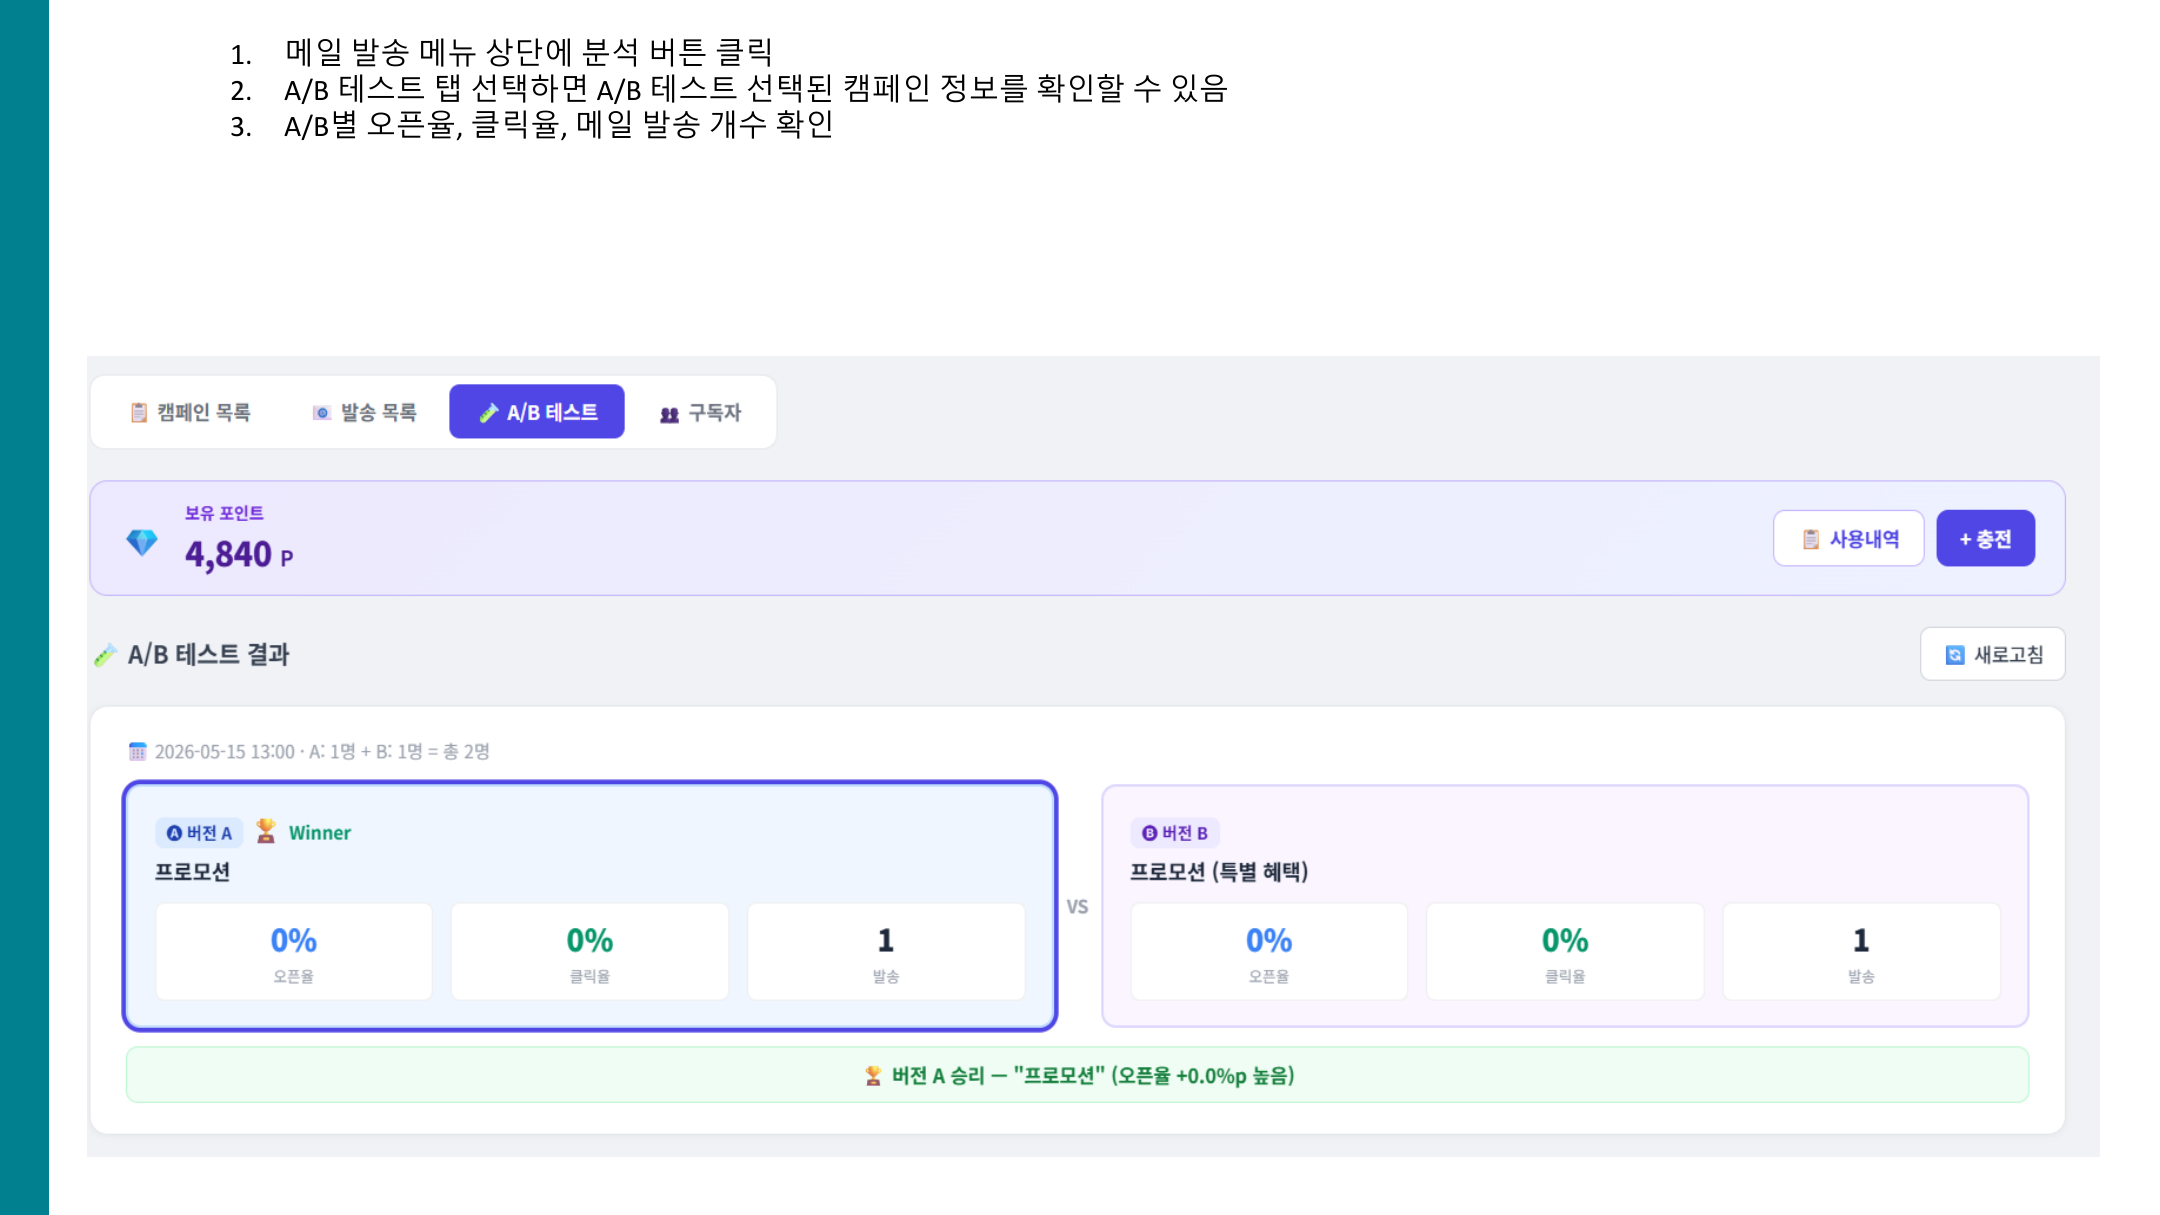2160x1215 pixels.
Task: Click the 2026-05-15 13:00 summary line
Action: [321, 751]
